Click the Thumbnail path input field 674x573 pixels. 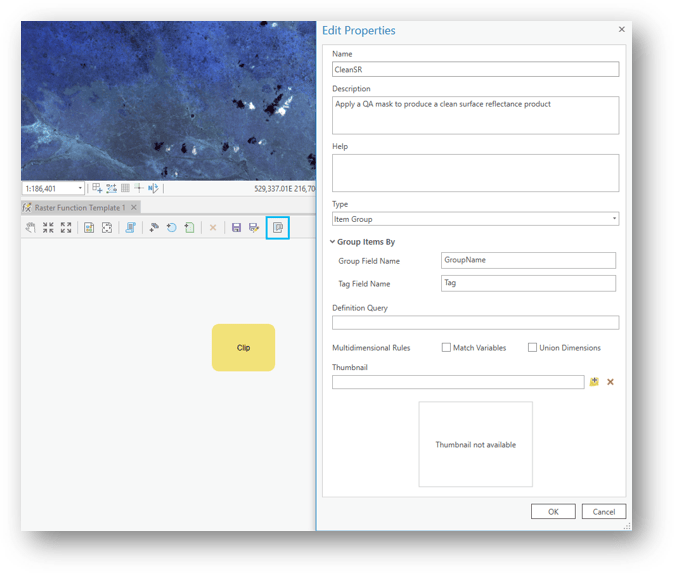(458, 382)
